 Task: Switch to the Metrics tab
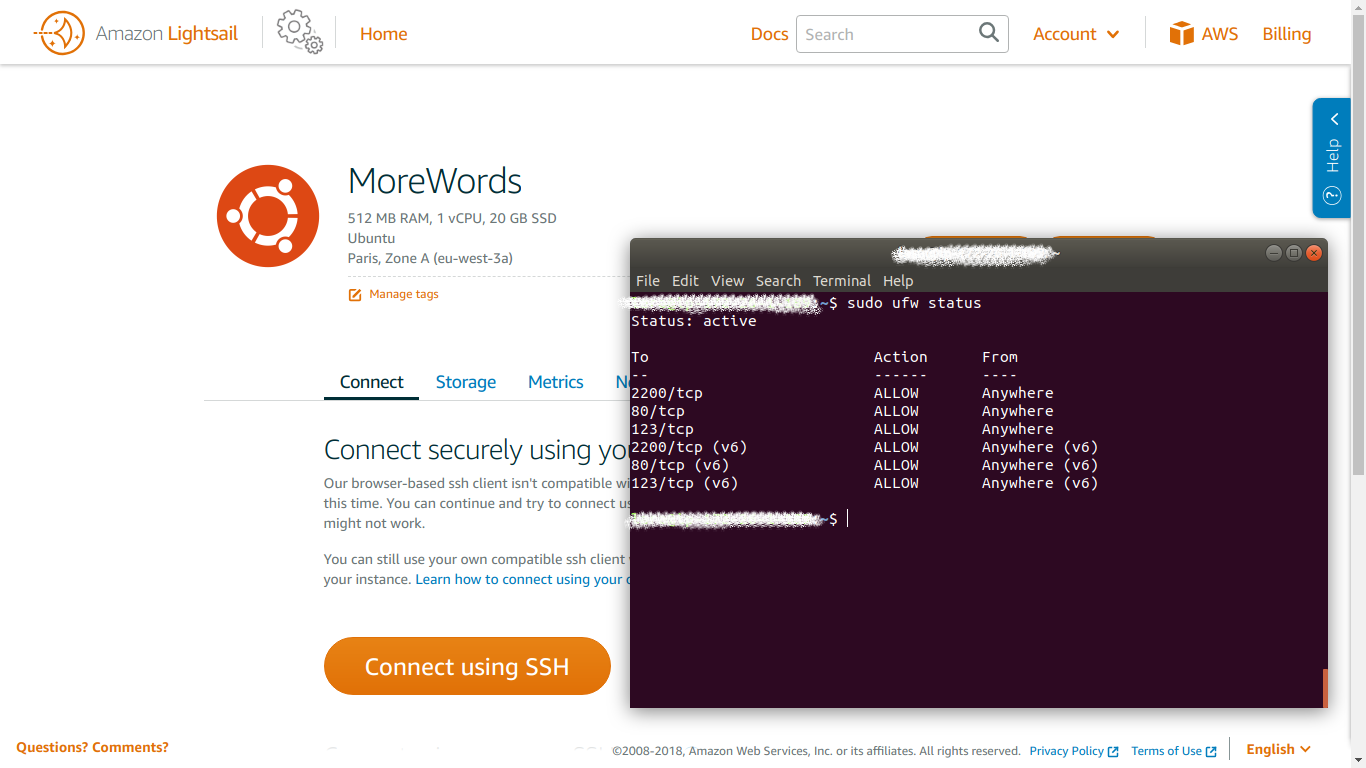(x=555, y=382)
